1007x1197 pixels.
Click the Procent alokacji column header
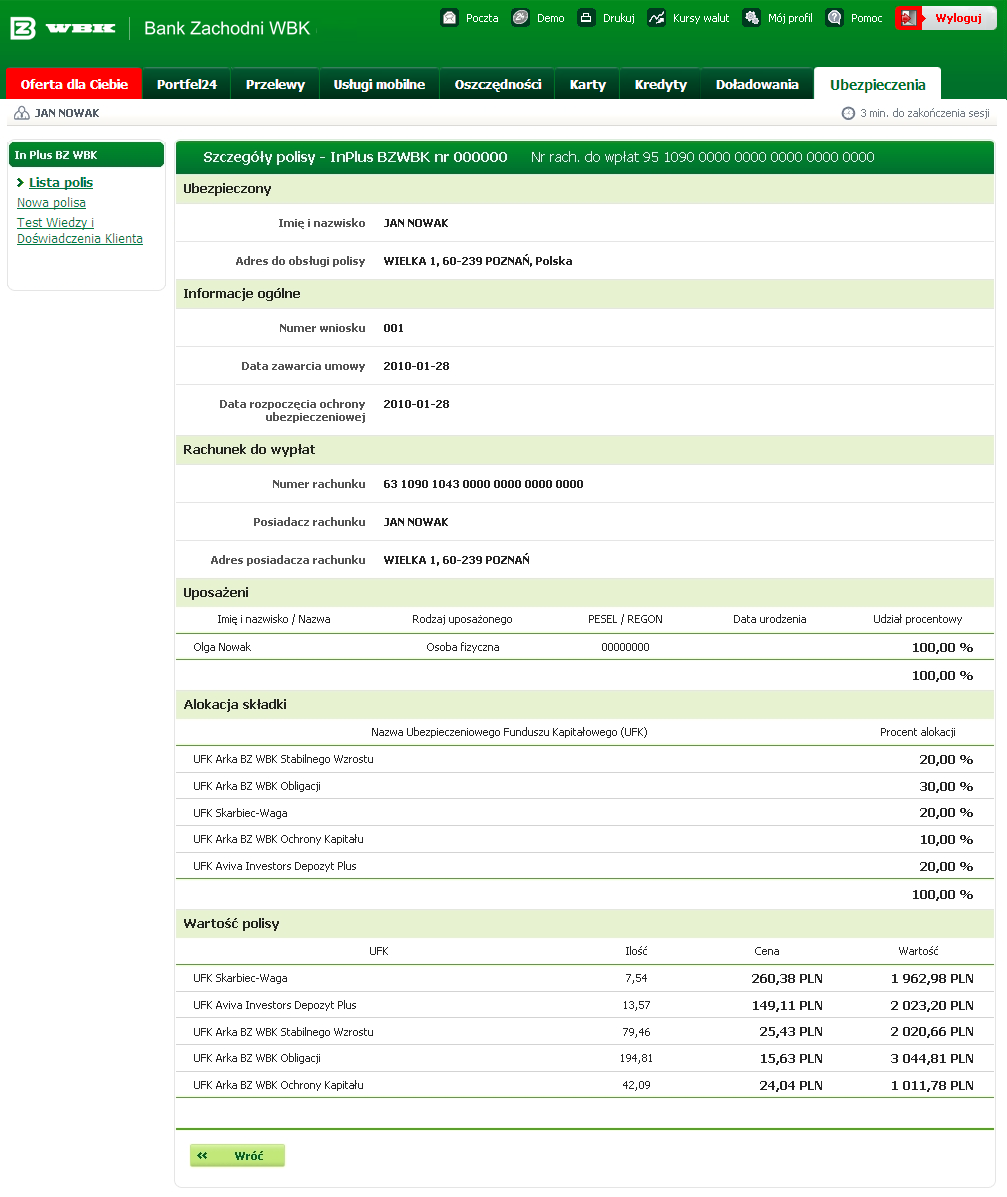(918, 732)
